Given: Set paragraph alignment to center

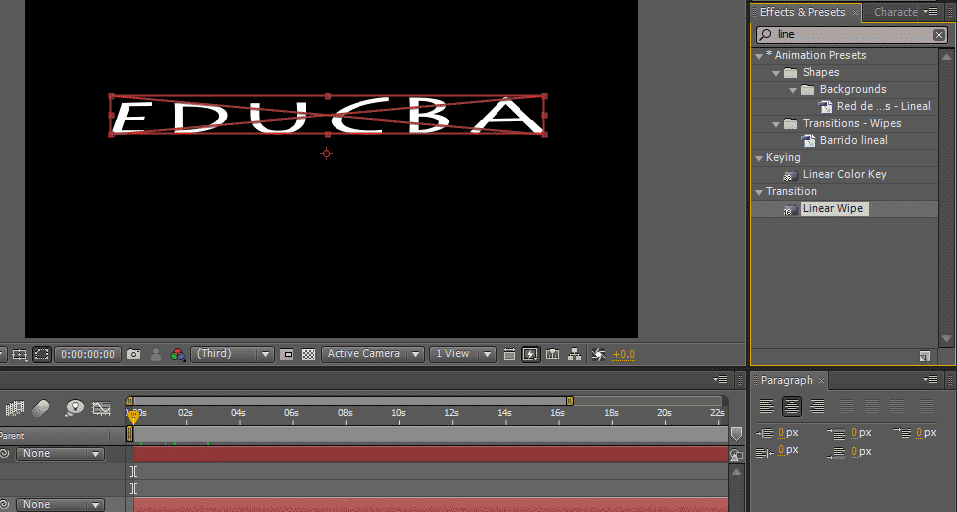Looking at the screenshot, I should (792, 406).
